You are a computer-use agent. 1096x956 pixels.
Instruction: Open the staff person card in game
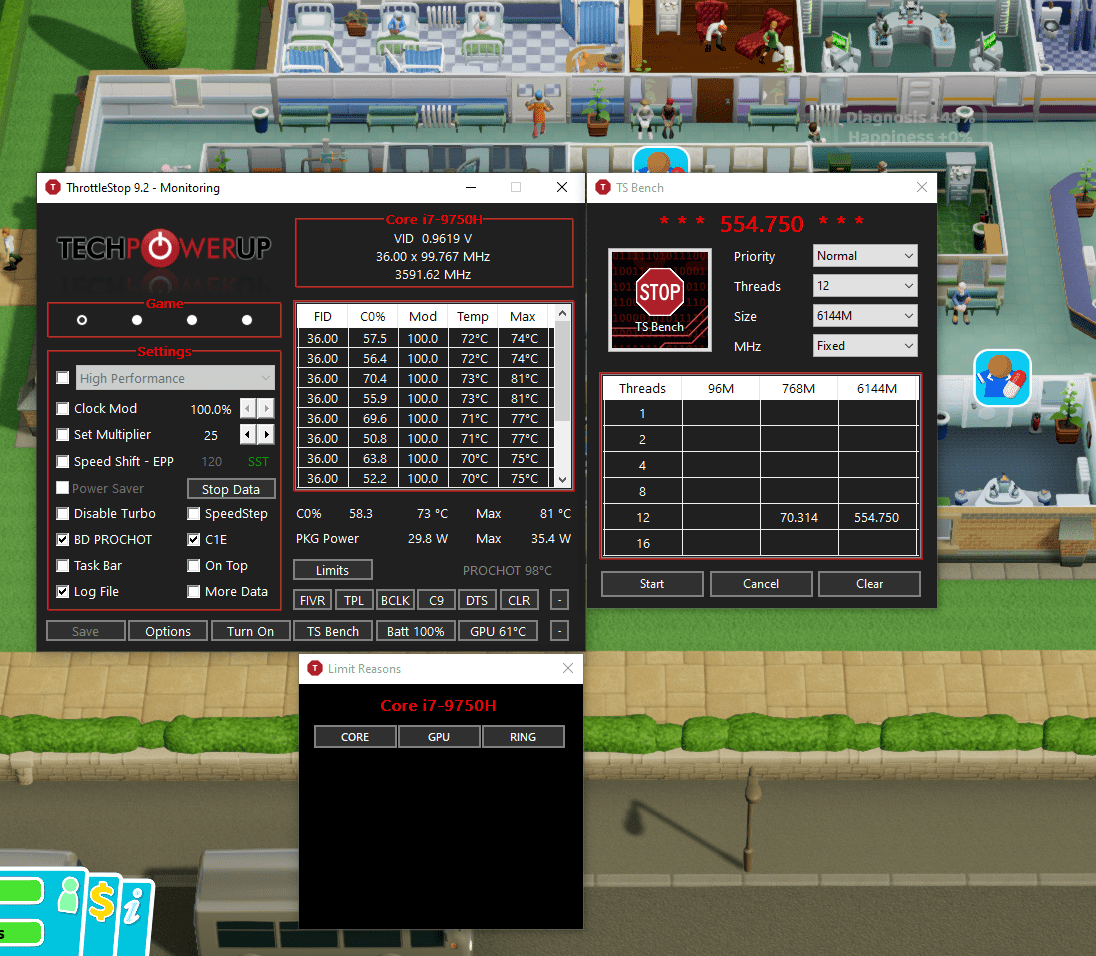tap(68, 896)
